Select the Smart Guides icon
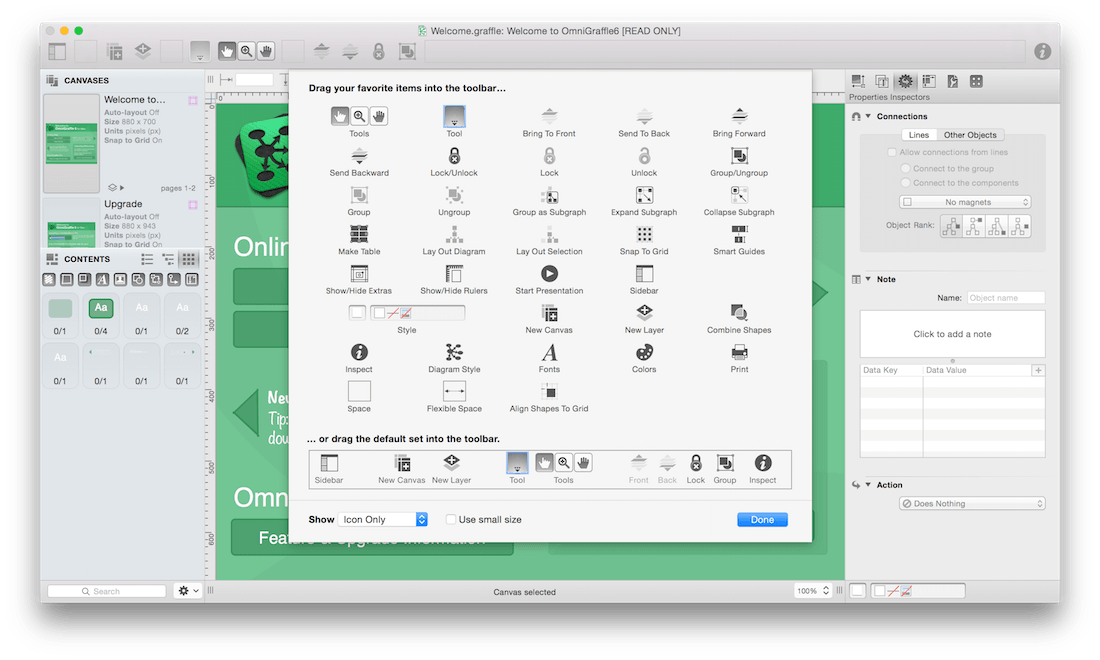Image resolution: width=1100 pixels, height=660 pixels. tap(739, 234)
